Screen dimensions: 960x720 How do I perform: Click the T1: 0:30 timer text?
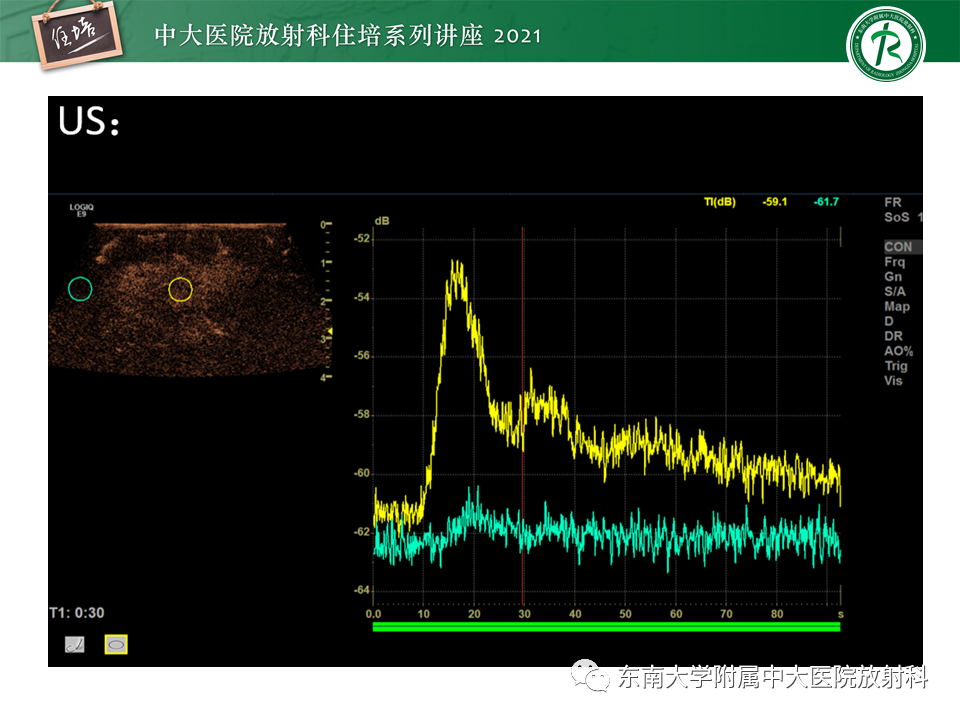coord(77,613)
